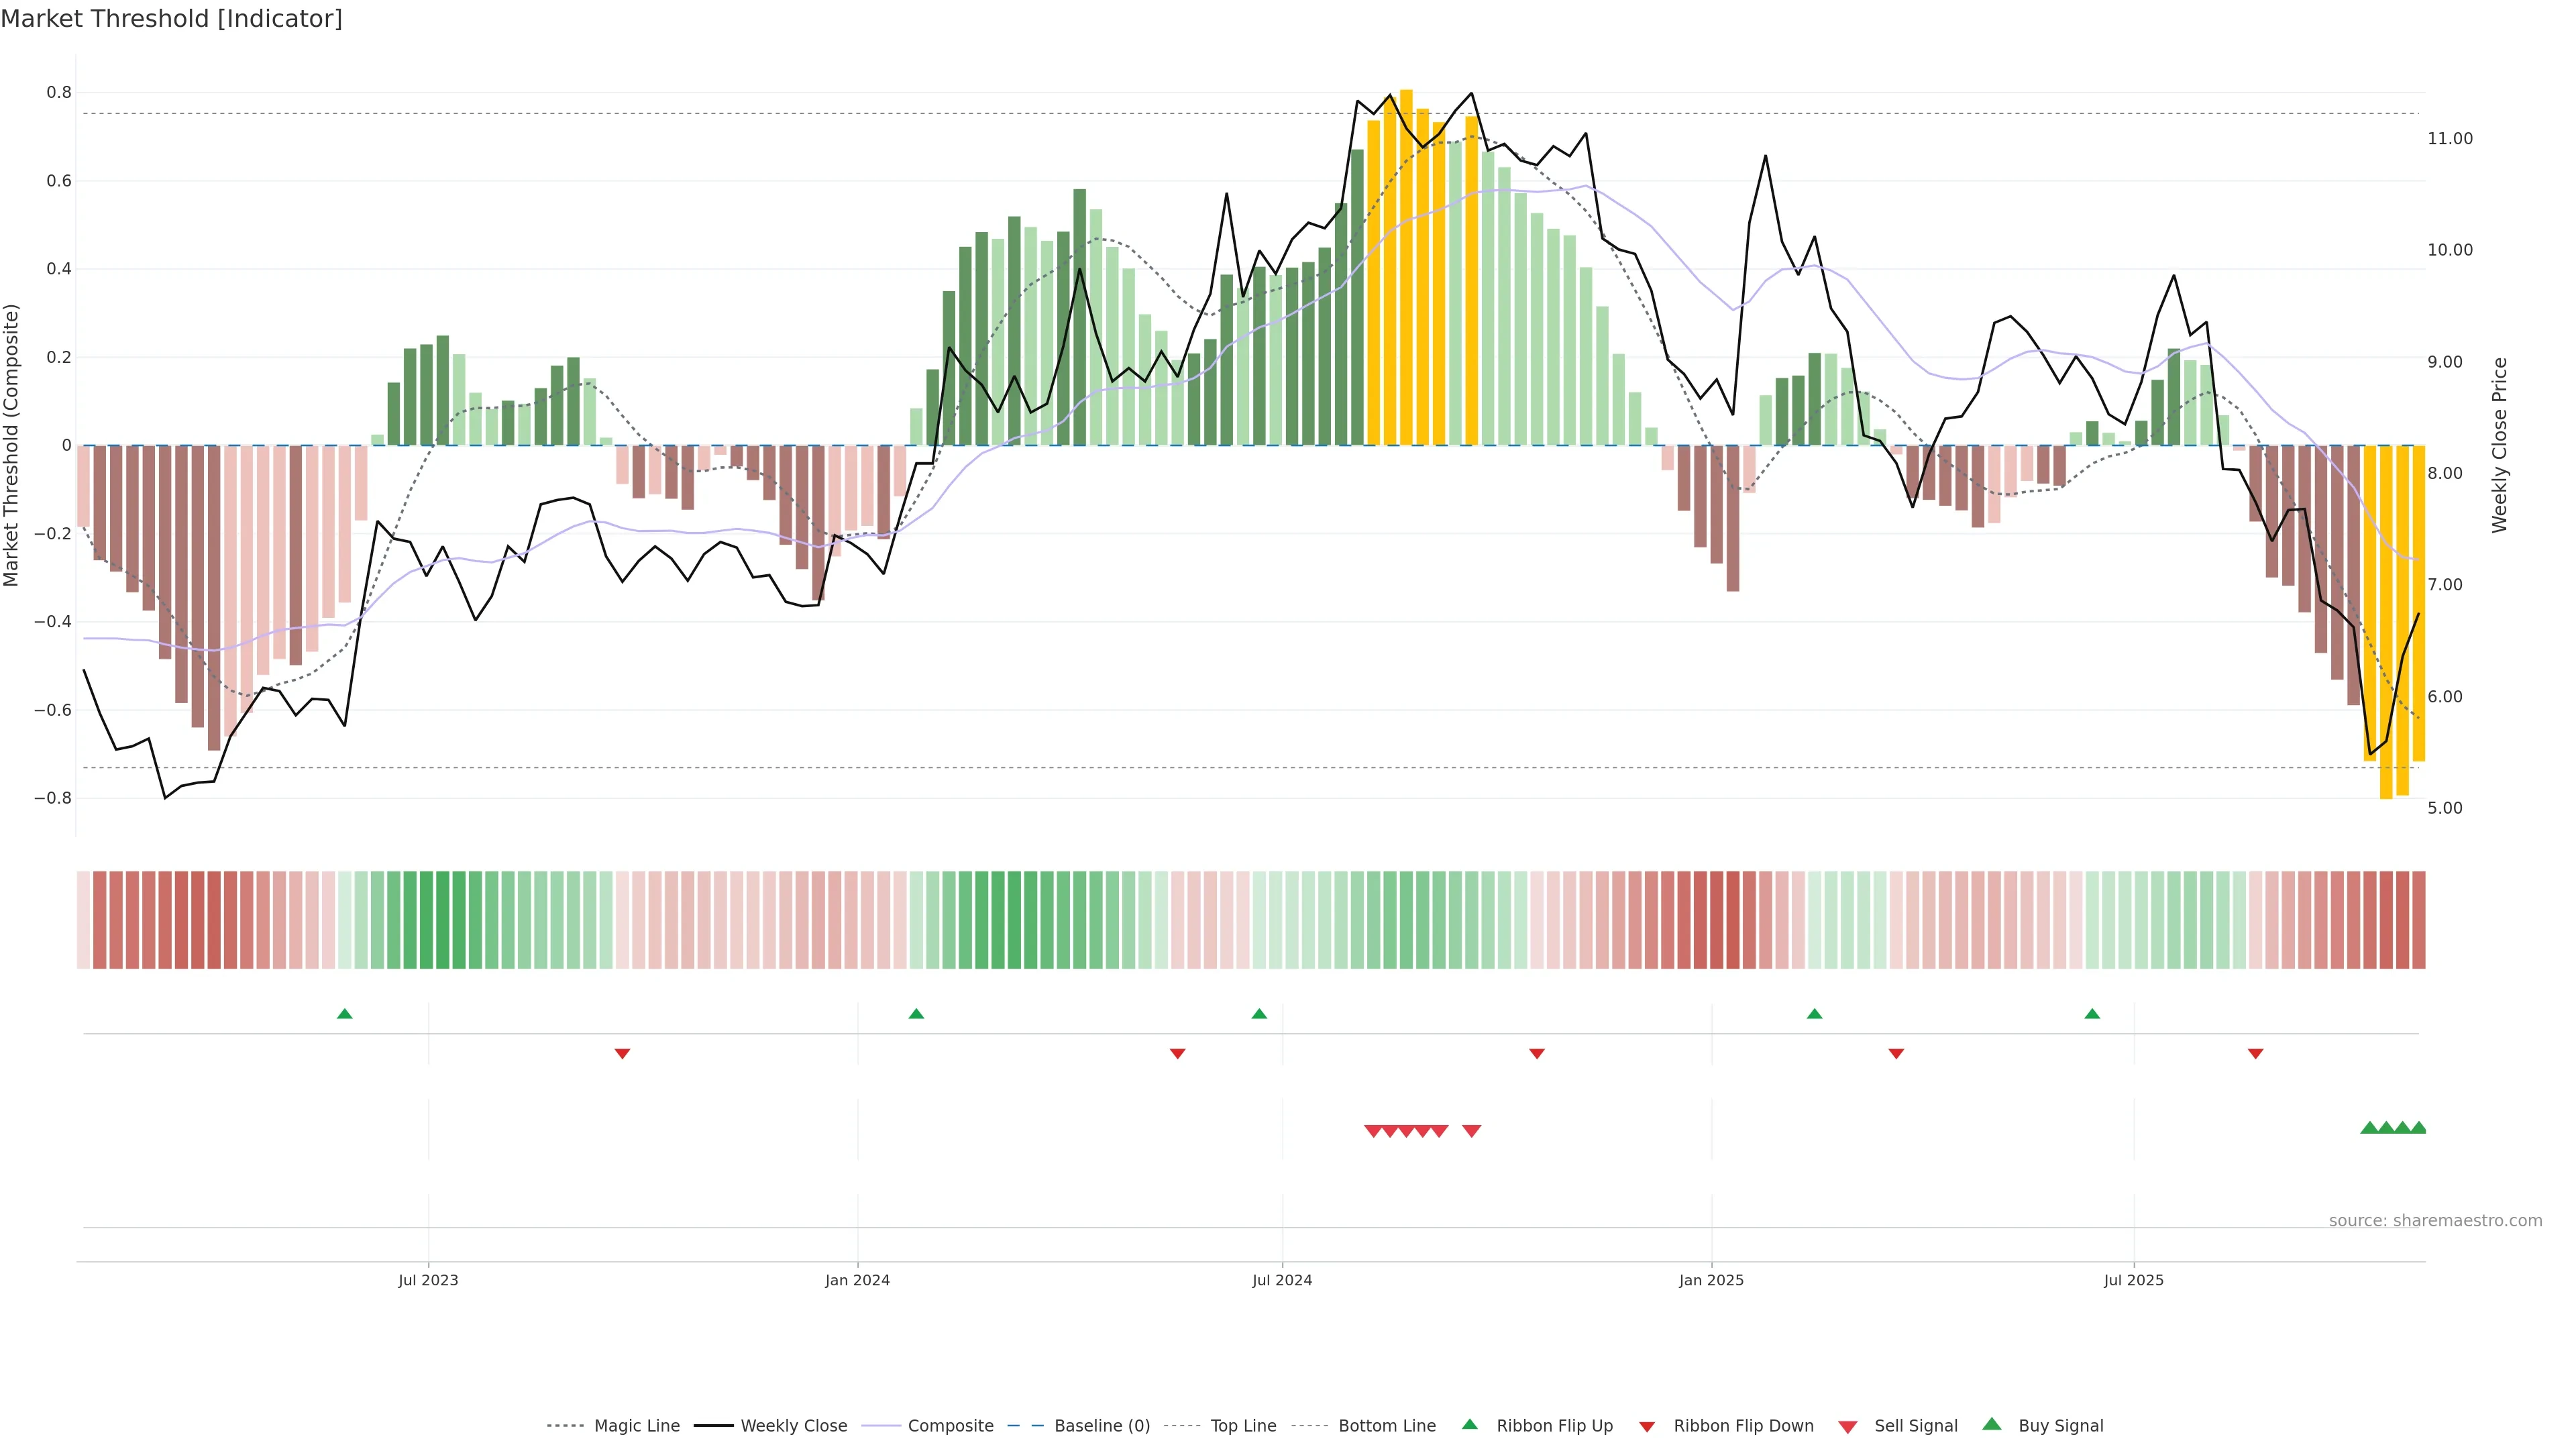Click the Sell Signal legend marker
The height and width of the screenshot is (1449, 2576).
1847,1427
